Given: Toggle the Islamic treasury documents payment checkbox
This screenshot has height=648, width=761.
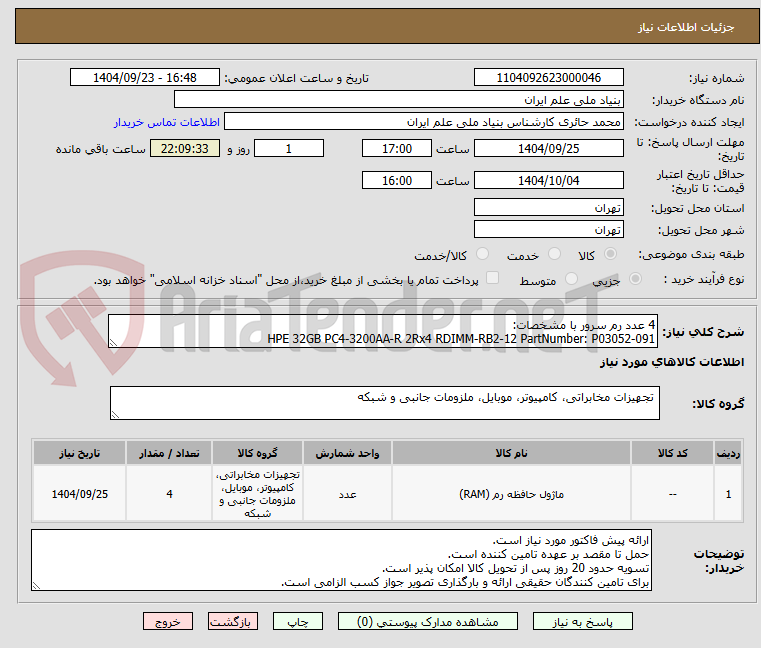Looking at the screenshot, I should [x=492, y=278].
